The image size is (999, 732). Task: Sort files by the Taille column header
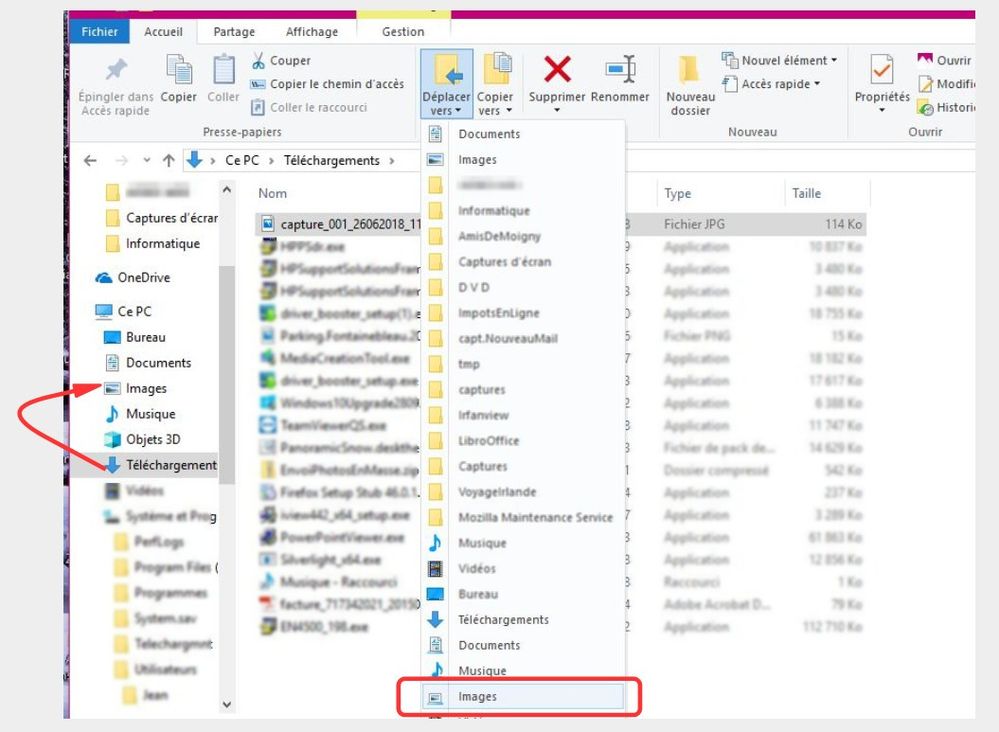[806, 194]
